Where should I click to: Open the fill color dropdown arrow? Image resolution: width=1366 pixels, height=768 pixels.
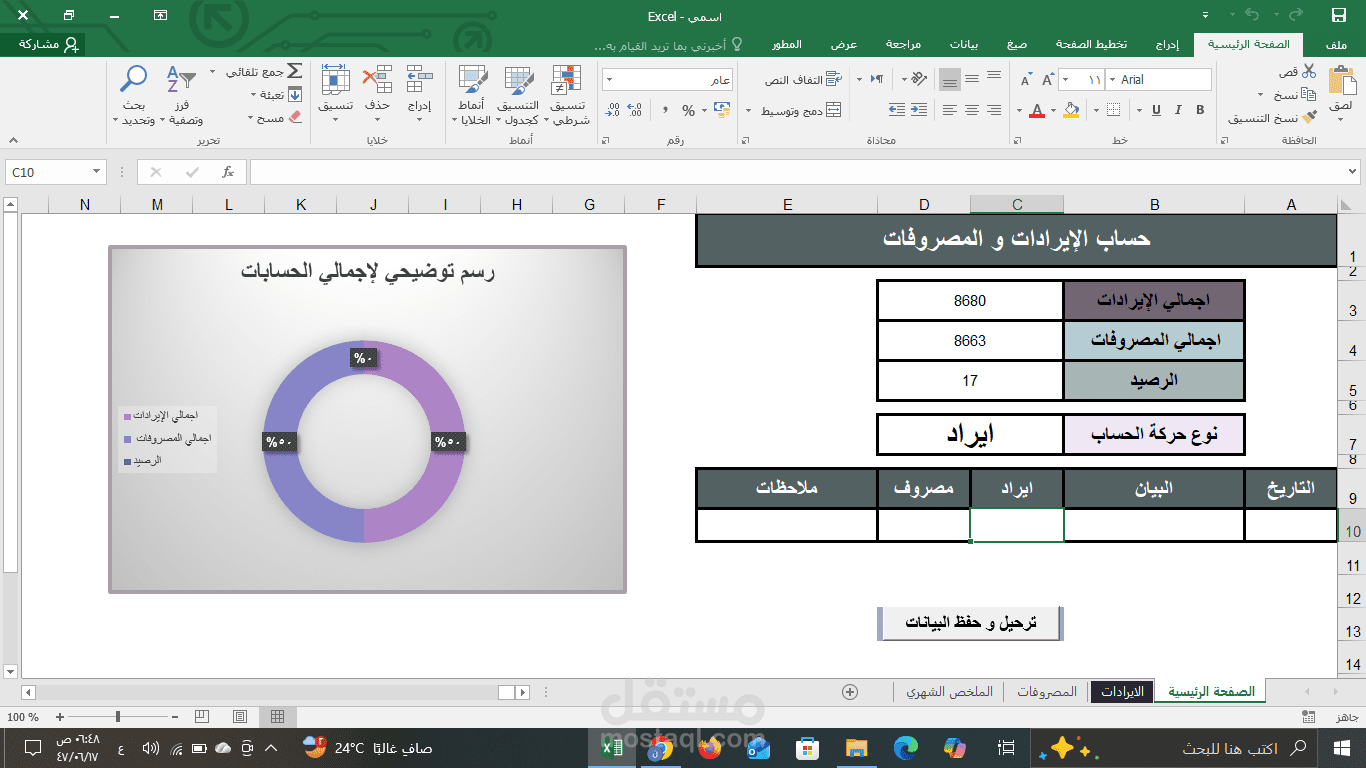click(1055, 110)
